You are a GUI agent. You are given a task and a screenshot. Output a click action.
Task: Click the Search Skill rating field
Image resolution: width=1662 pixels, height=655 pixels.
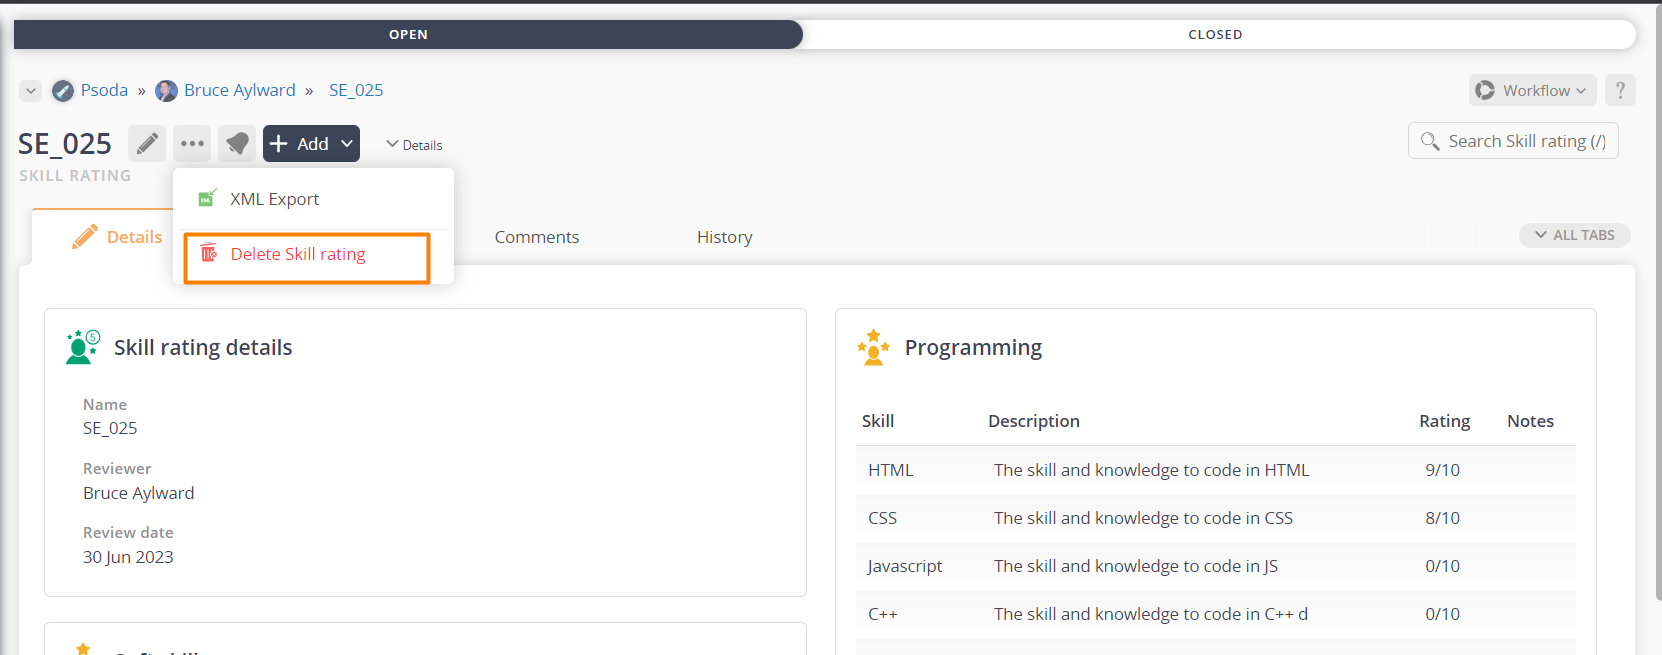tap(1513, 141)
